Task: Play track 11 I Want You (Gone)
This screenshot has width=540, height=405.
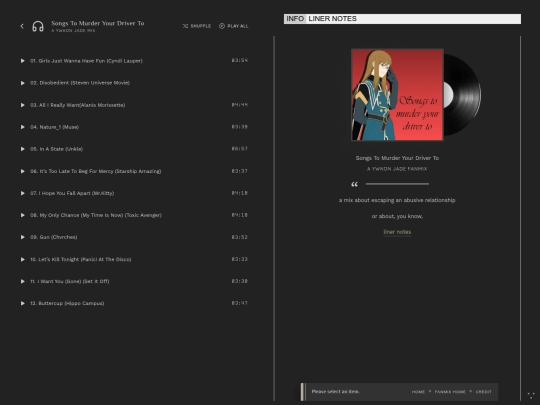Action: tap(22, 281)
